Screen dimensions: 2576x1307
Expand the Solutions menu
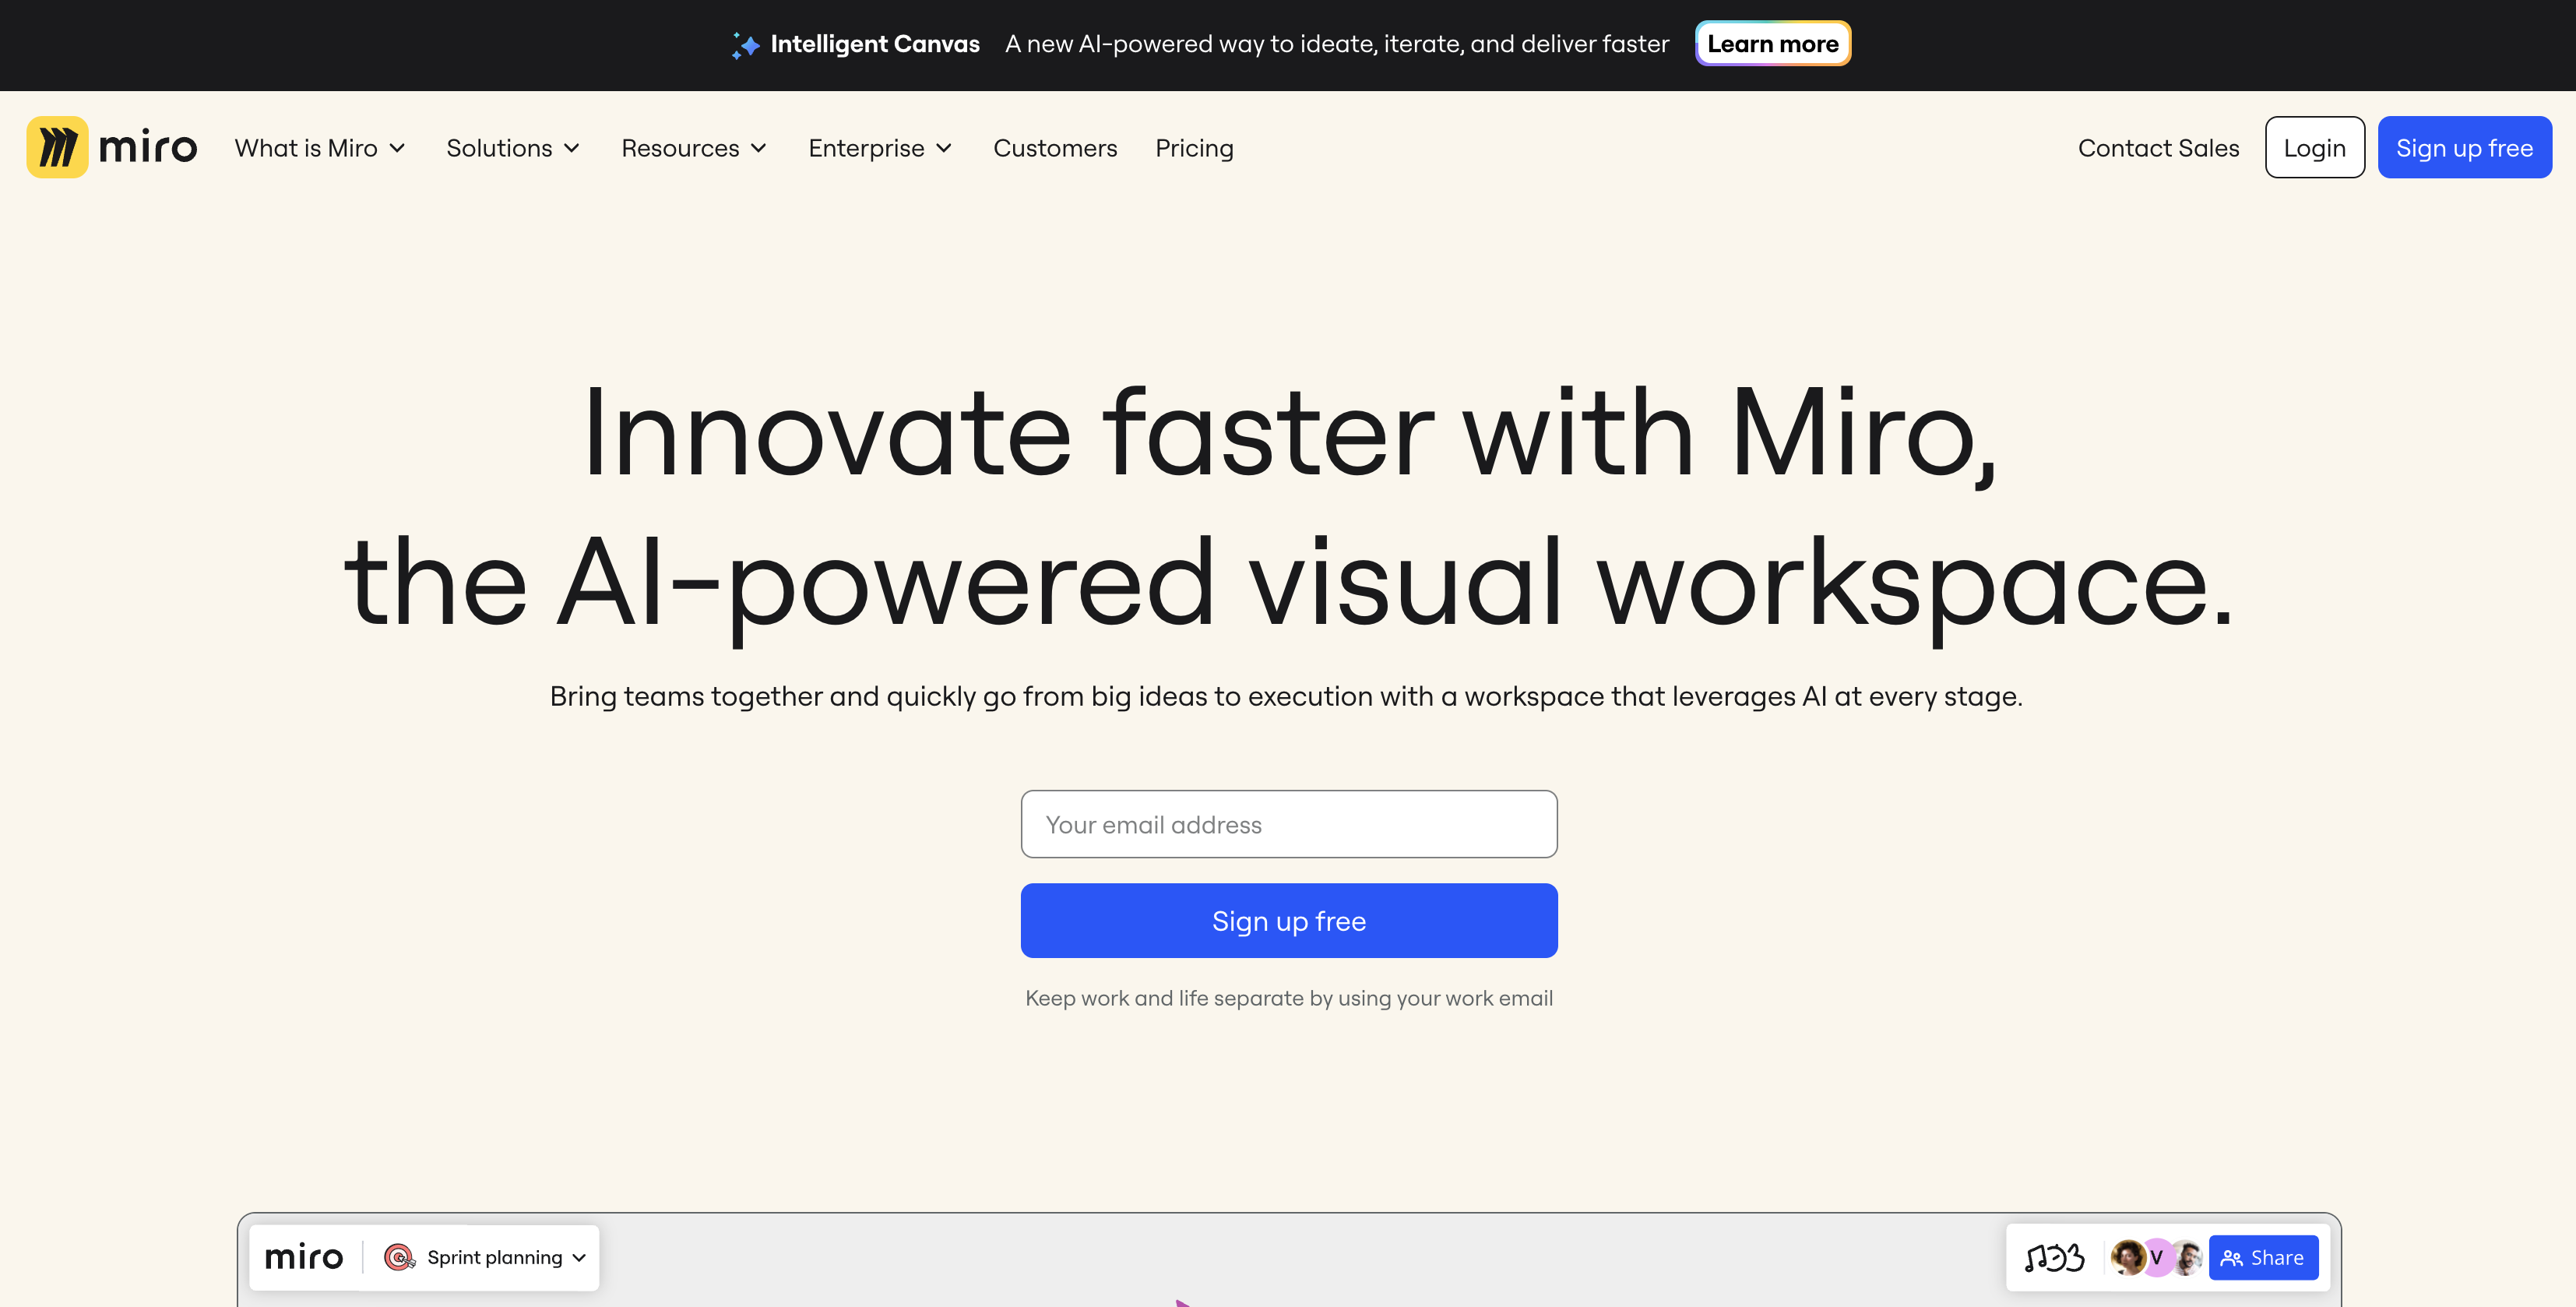click(513, 148)
